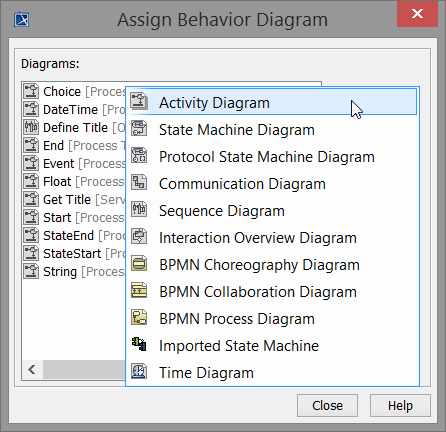
Task: Select the Choice diagram in list
Action: 74,91
